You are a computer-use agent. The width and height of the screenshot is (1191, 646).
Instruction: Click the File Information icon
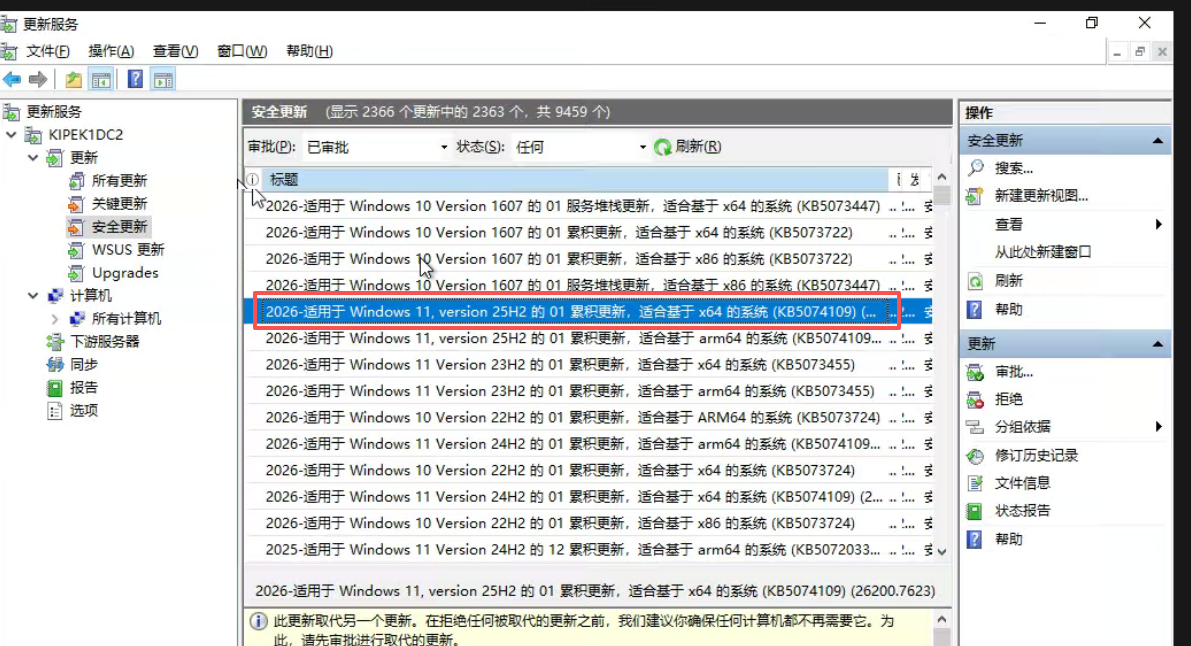[x=975, y=483]
